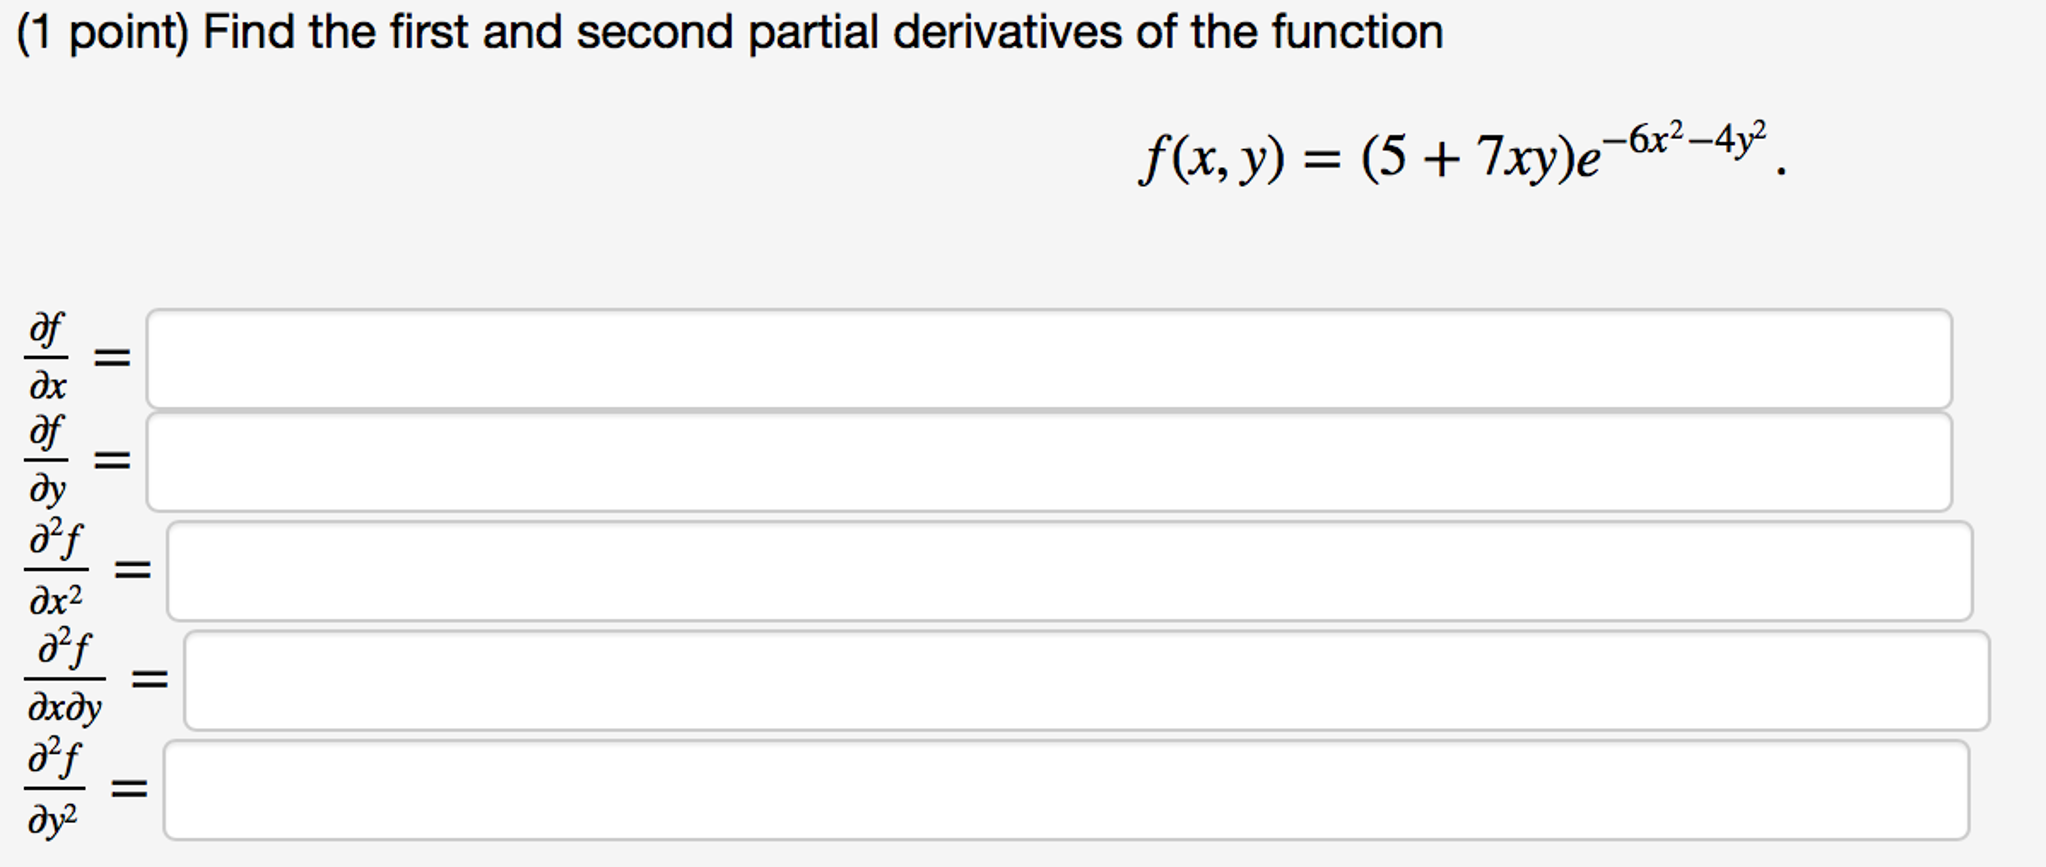This screenshot has width=2046, height=867.
Task: Focus the ∂f/∂y answer box
Action: [1049, 462]
